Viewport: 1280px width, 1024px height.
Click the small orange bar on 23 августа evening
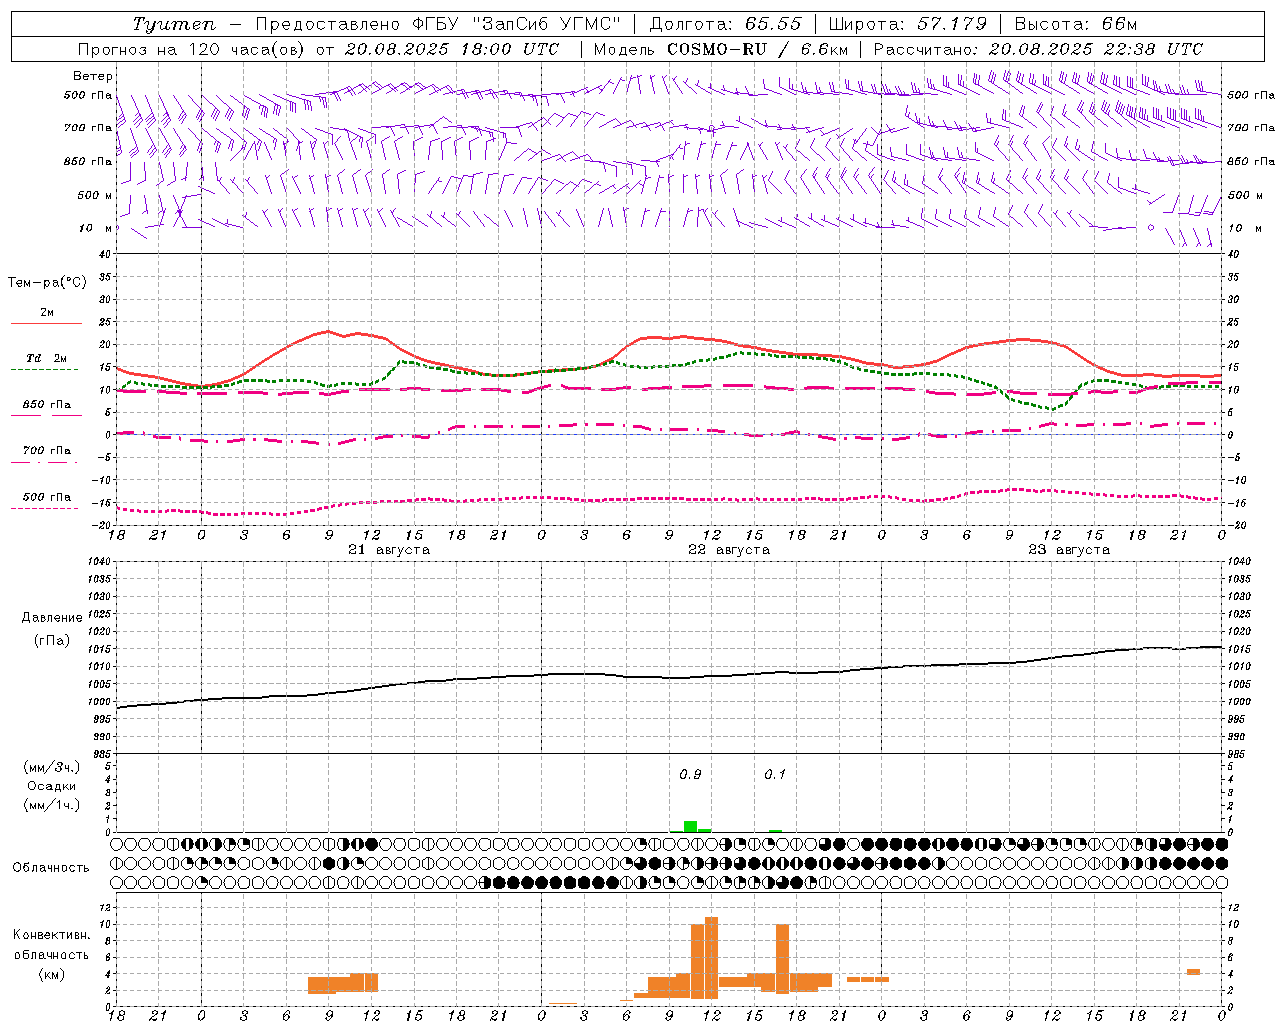coord(1193,972)
